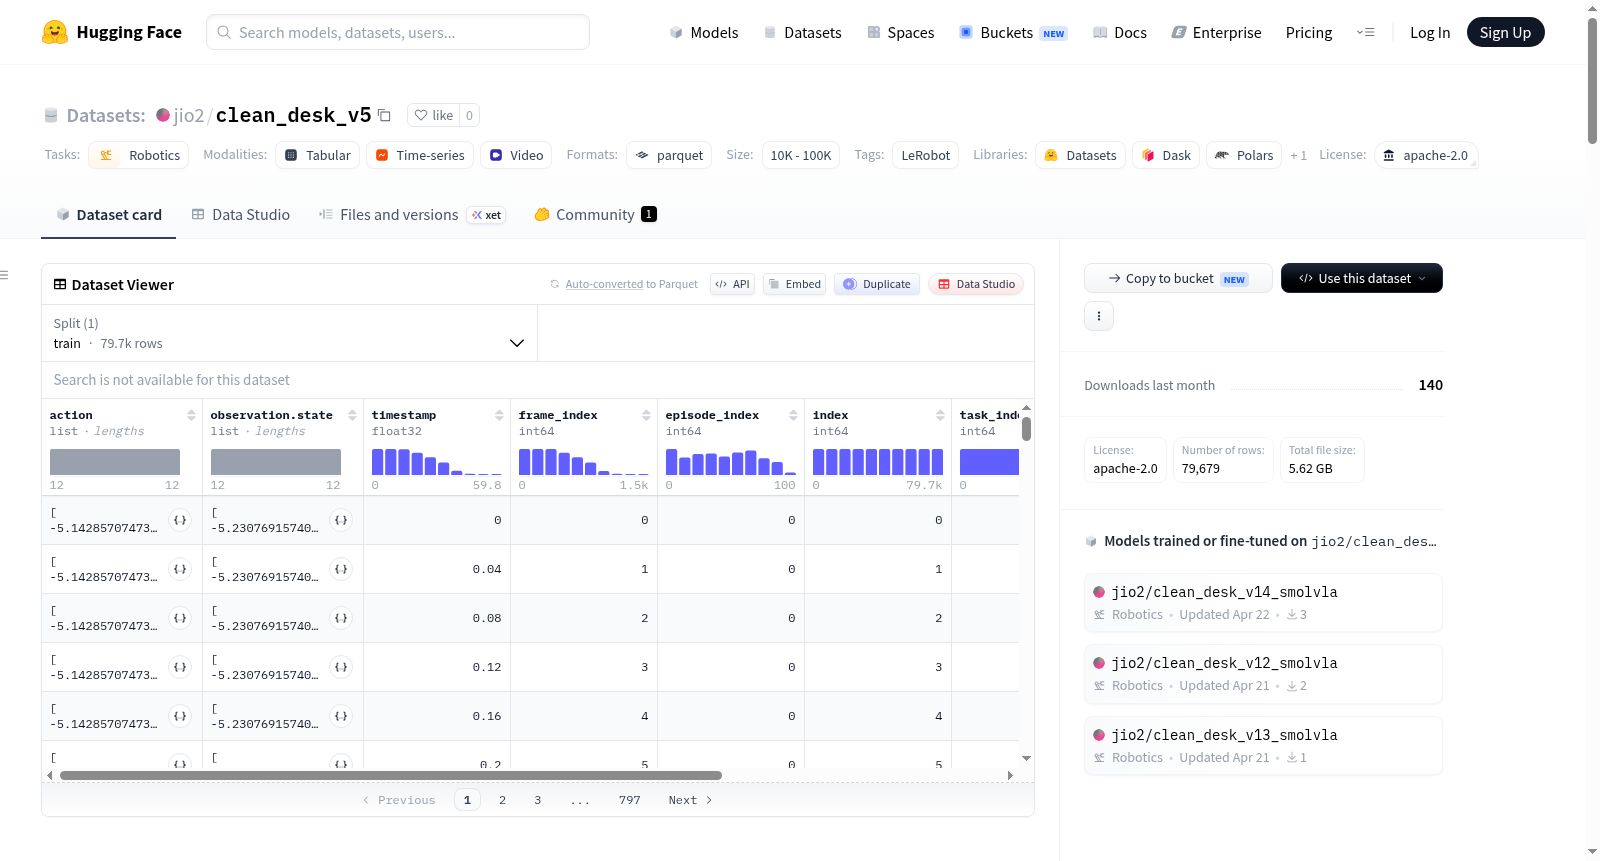This screenshot has width=1600, height=861.
Task: Open the three-dot more options button
Action: 1099,316
